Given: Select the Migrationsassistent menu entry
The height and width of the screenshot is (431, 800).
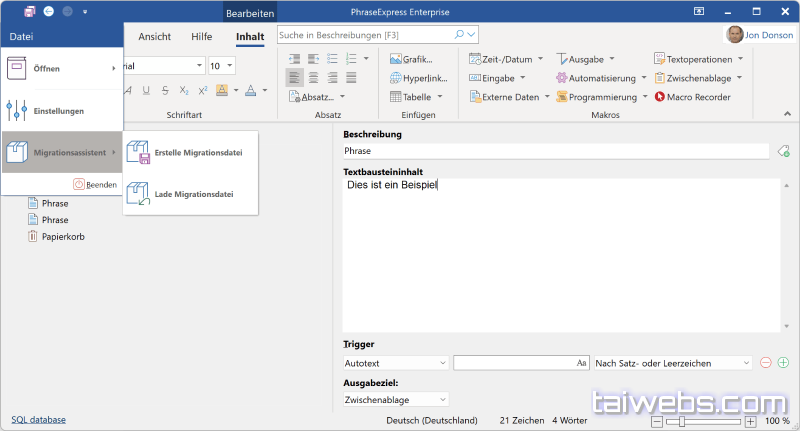Looking at the screenshot, I should coord(60,152).
